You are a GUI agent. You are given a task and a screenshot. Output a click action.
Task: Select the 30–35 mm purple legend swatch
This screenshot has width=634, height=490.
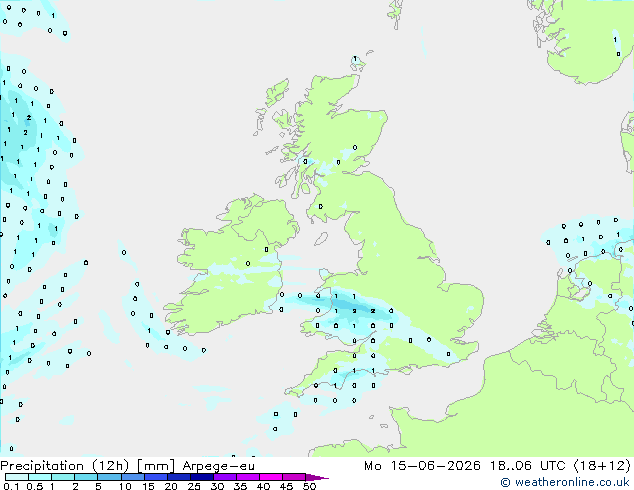click(225, 477)
